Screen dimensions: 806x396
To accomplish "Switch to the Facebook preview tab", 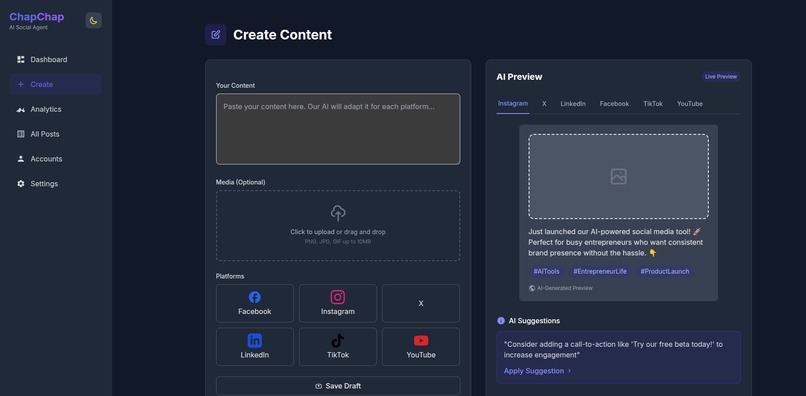I will (614, 103).
